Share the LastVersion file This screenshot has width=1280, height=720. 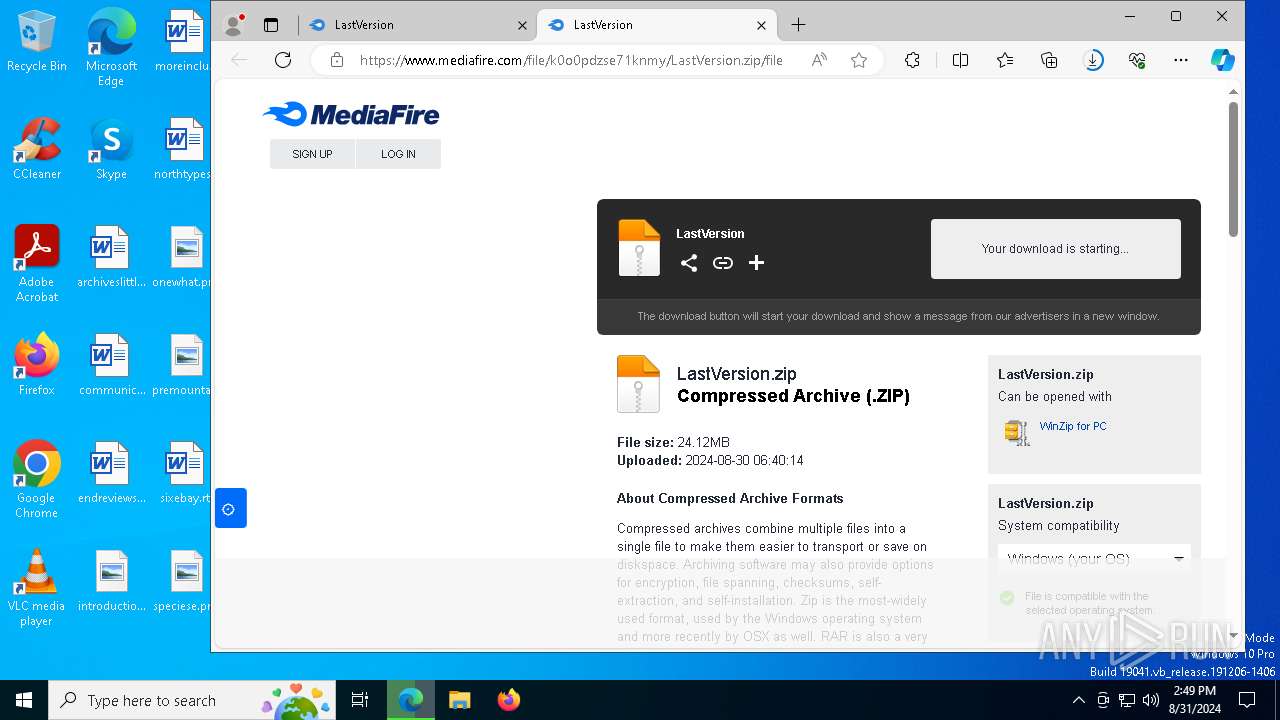(689, 263)
